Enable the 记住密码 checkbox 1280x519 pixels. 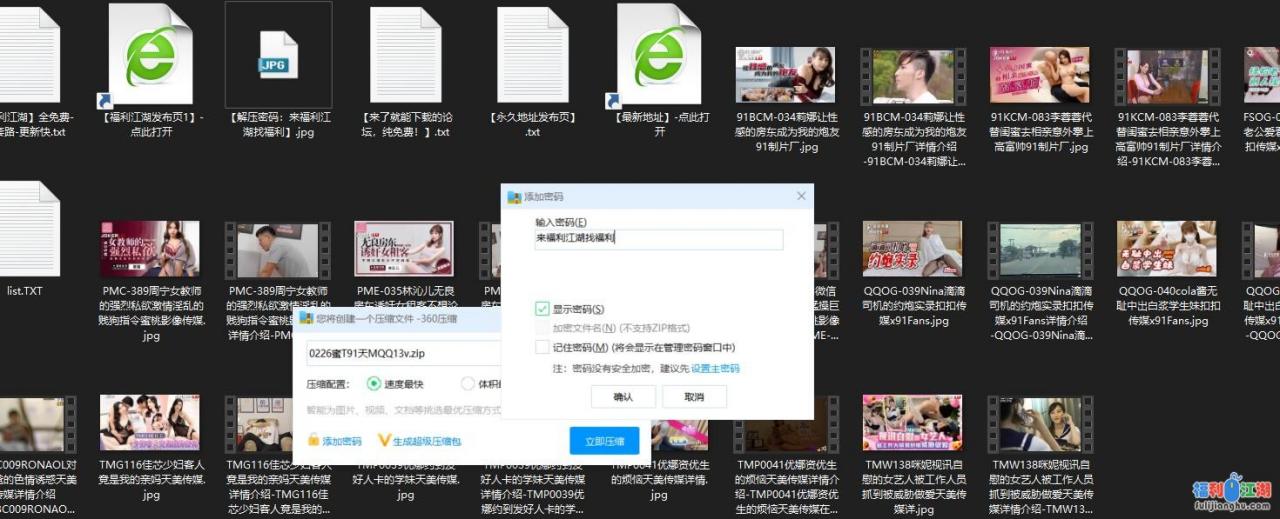click(x=542, y=347)
